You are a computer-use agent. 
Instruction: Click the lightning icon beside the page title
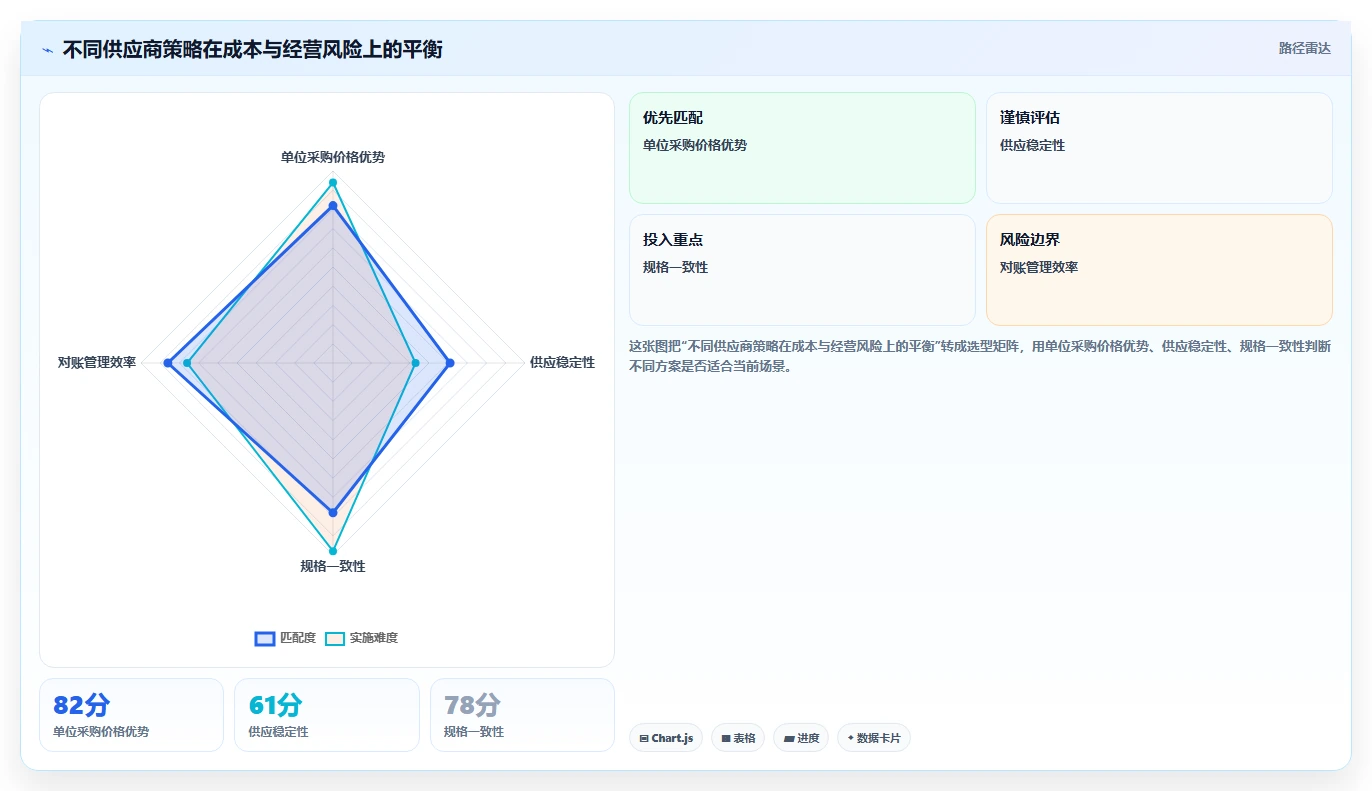pos(47,50)
